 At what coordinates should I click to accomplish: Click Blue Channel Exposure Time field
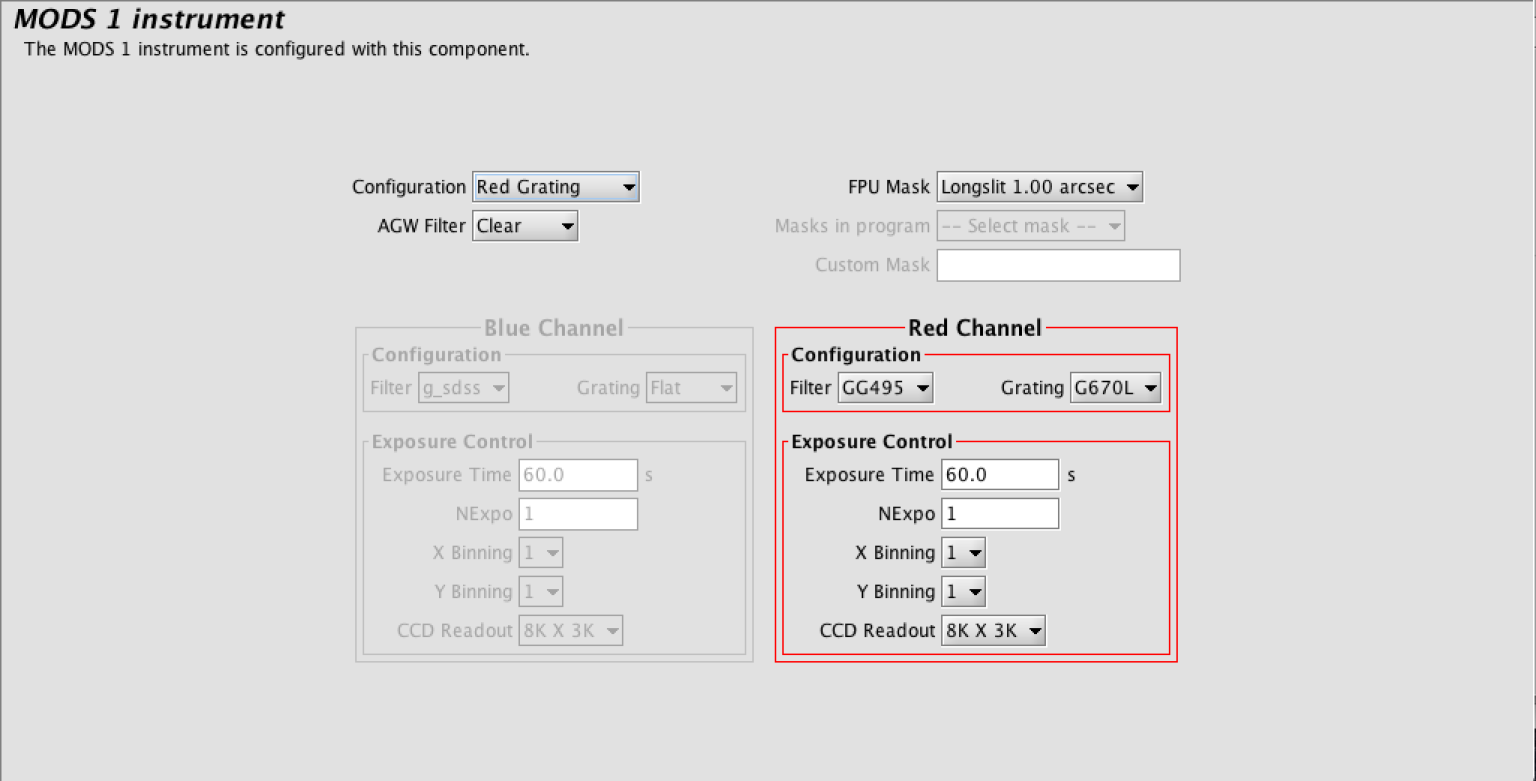click(578, 475)
